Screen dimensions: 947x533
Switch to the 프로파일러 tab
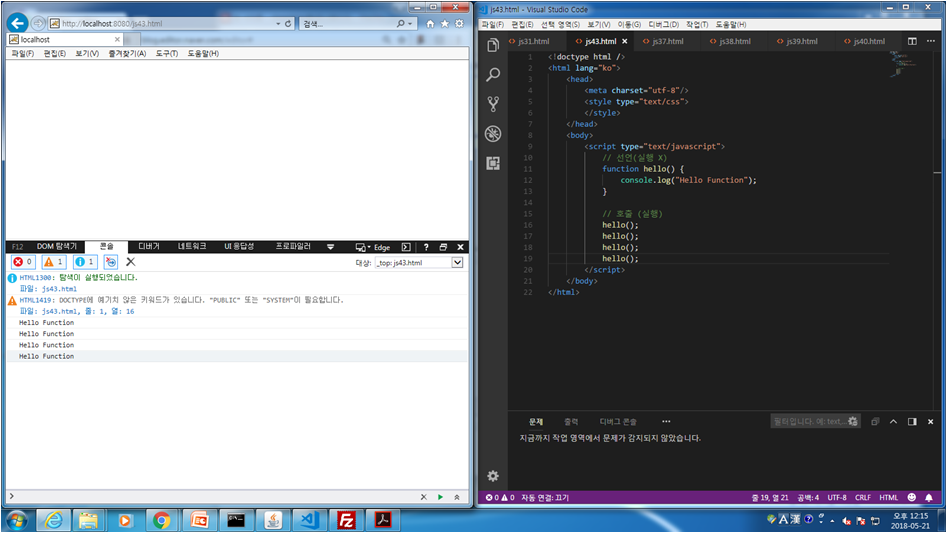[x=293, y=246]
